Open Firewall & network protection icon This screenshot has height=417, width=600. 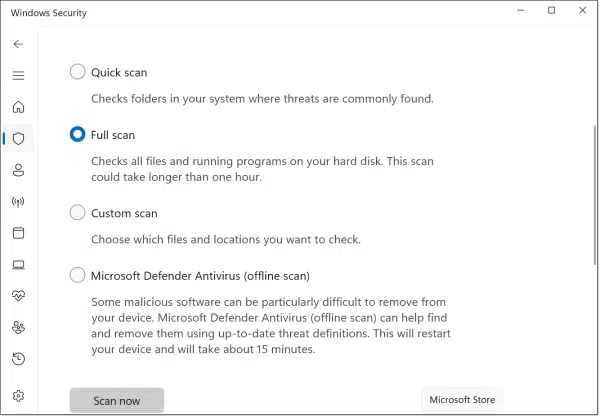(x=18, y=202)
